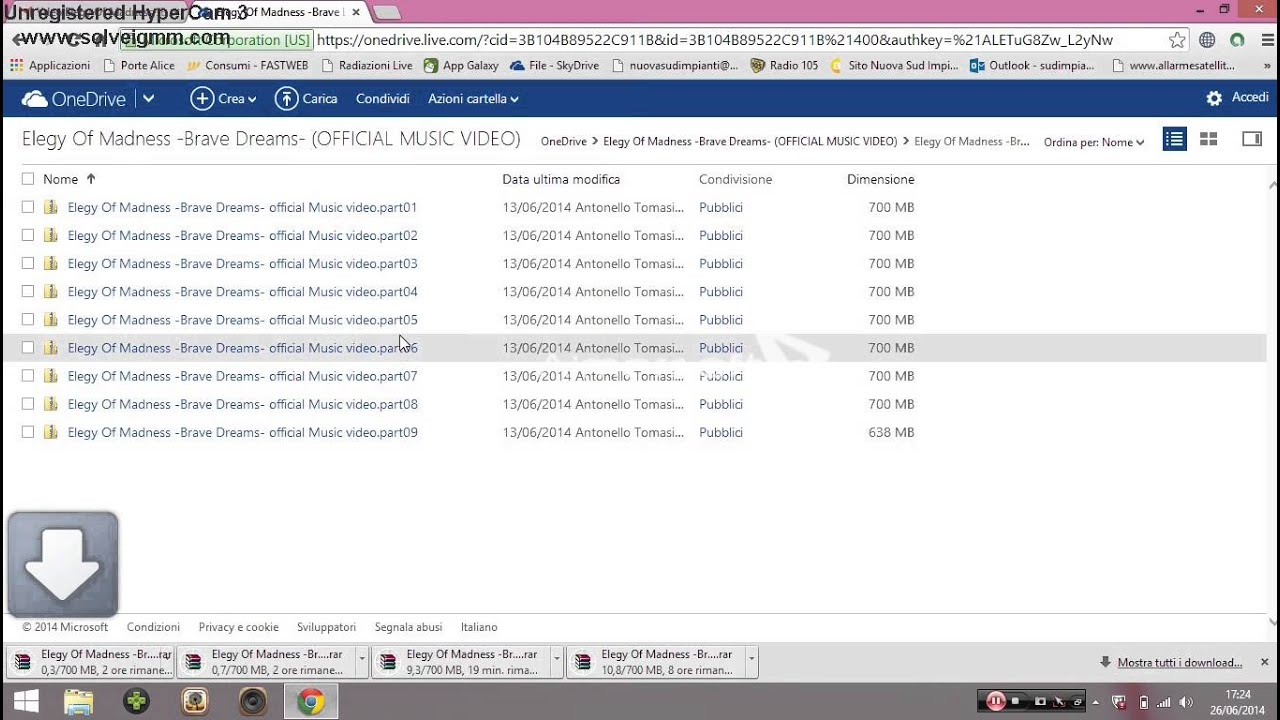Open the Outlook sudimpia bookmark
1280x720 pixels.
click(x=1032, y=65)
